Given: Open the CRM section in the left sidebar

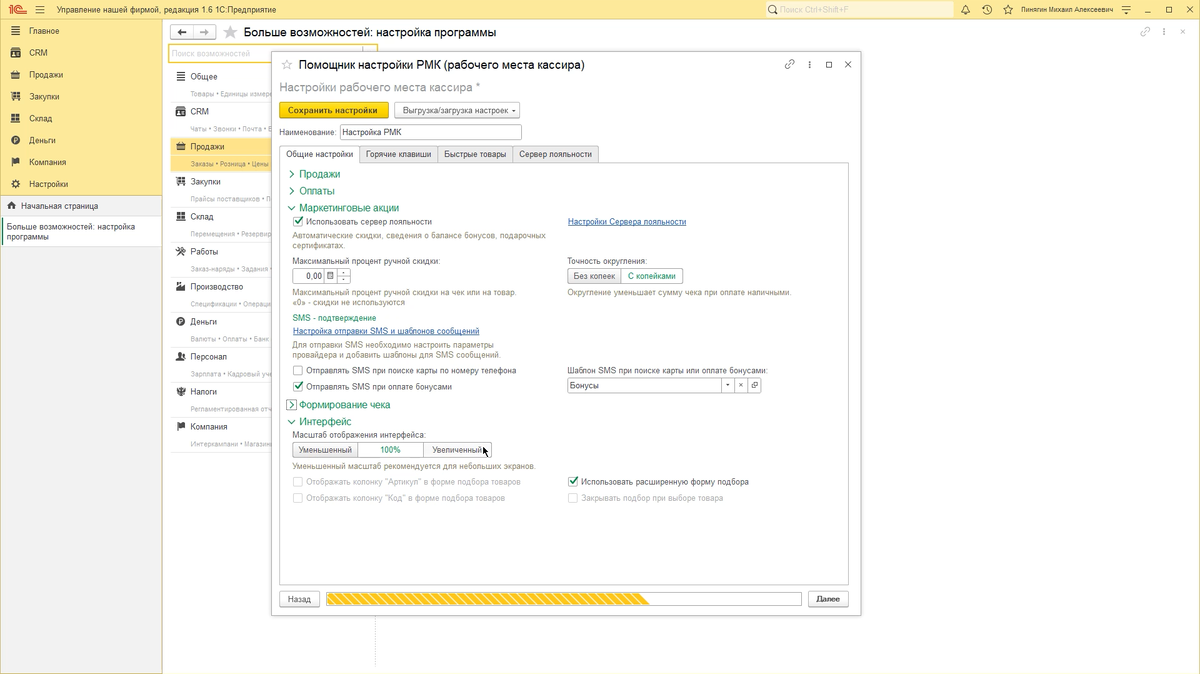Looking at the screenshot, I should [38, 53].
